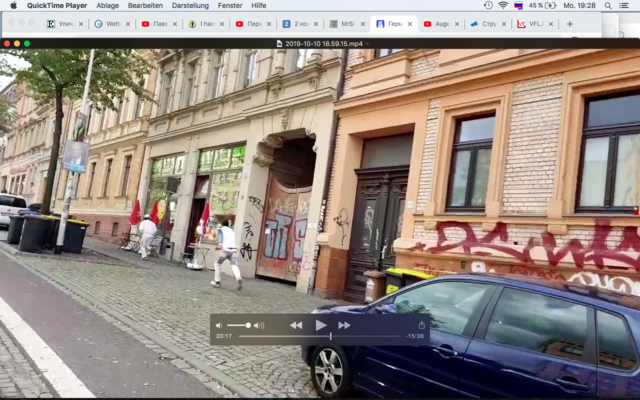Screen dimensions: 640x400
Task: Play the video in QuickTime
Action: tap(321, 325)
